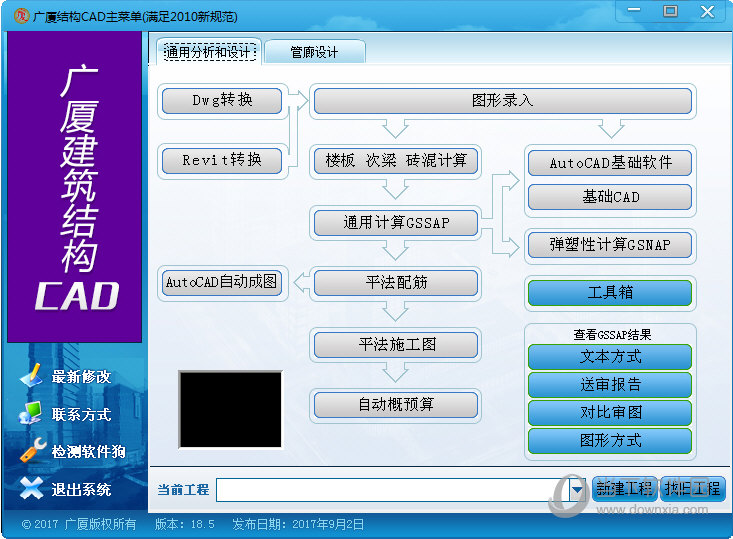Click the 当前工程 path input field

coord(390,489)
